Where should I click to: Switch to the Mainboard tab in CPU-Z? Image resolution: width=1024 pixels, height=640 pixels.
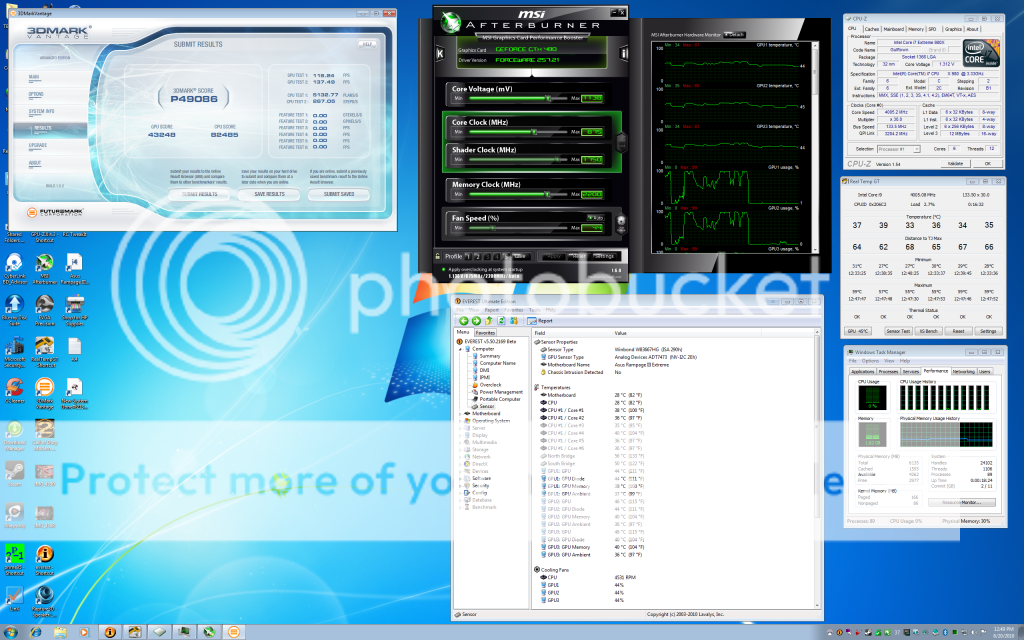(893, 29)
